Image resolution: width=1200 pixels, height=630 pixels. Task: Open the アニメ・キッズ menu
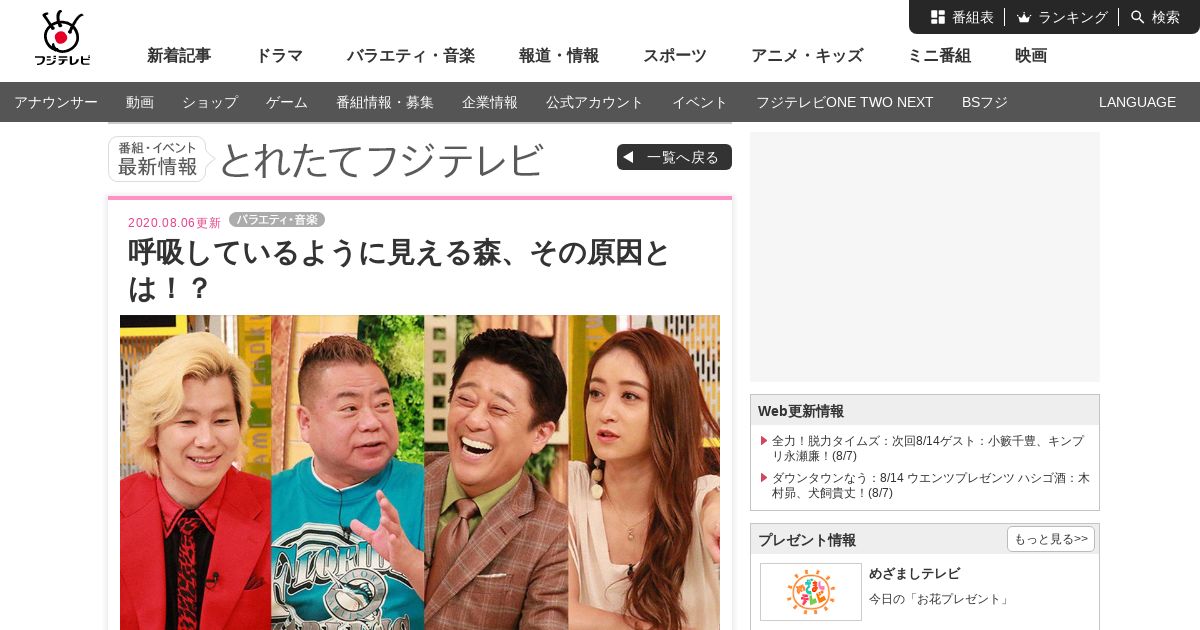tap(807, 56)
